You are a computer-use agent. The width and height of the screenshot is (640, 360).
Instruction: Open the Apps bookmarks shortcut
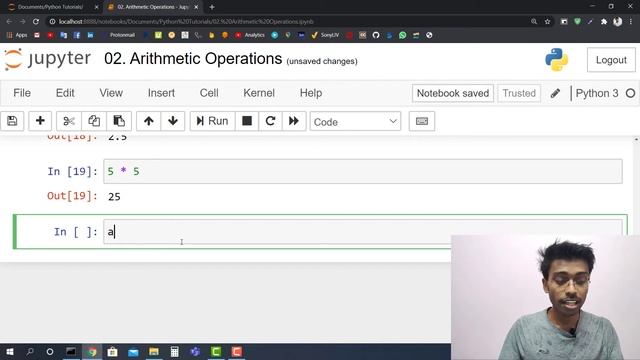[x=17, y=35]
